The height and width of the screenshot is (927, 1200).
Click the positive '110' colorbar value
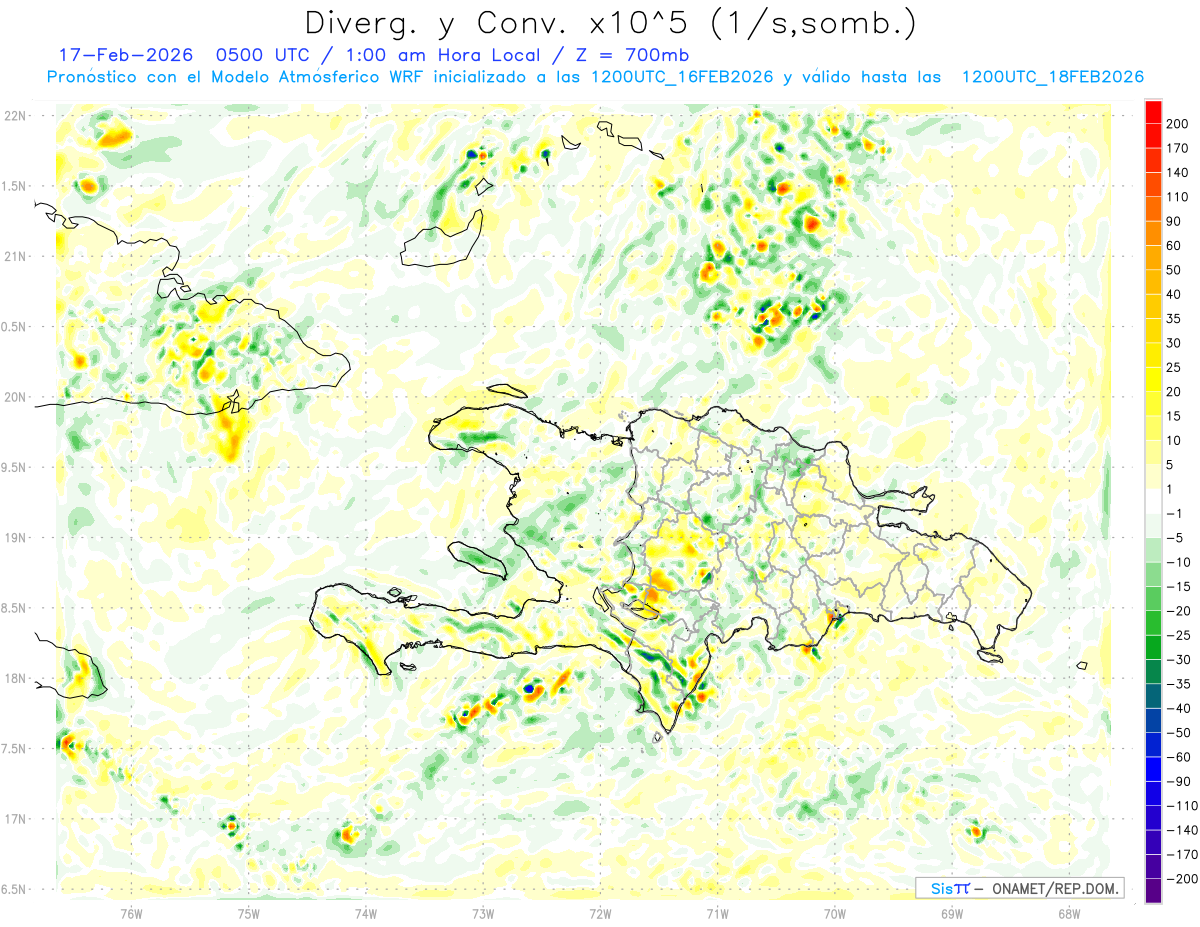coord(1176,197)
